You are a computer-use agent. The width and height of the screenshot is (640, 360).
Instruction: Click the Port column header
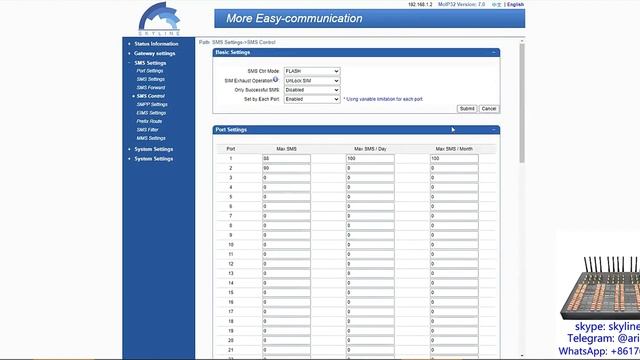pyautogui.click(x=231, y=149)
